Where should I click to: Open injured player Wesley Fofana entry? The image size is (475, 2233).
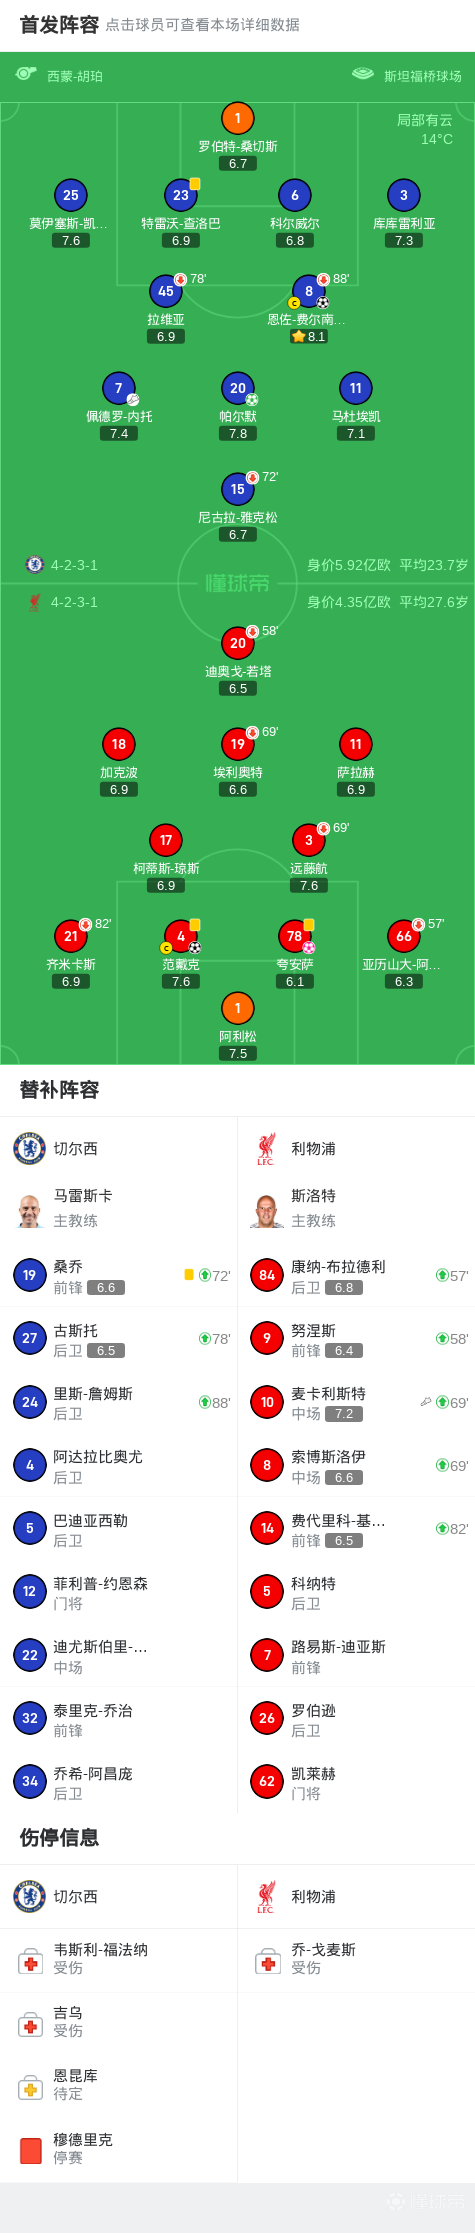click(119, 1959)
